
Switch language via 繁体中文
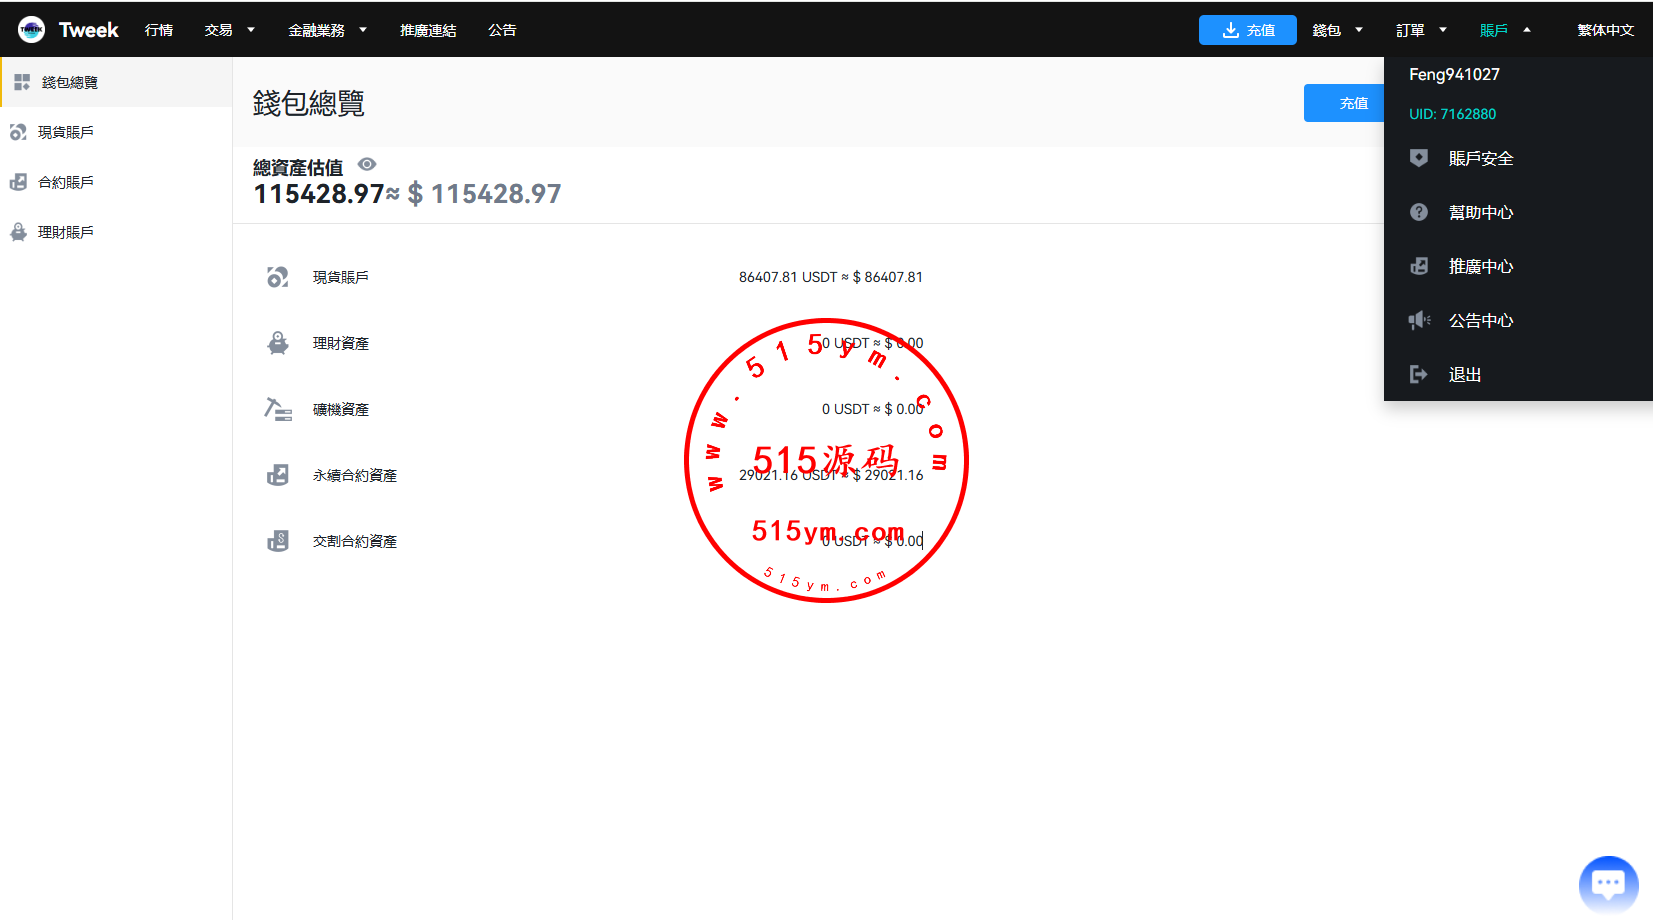[x=1605, y=30]
